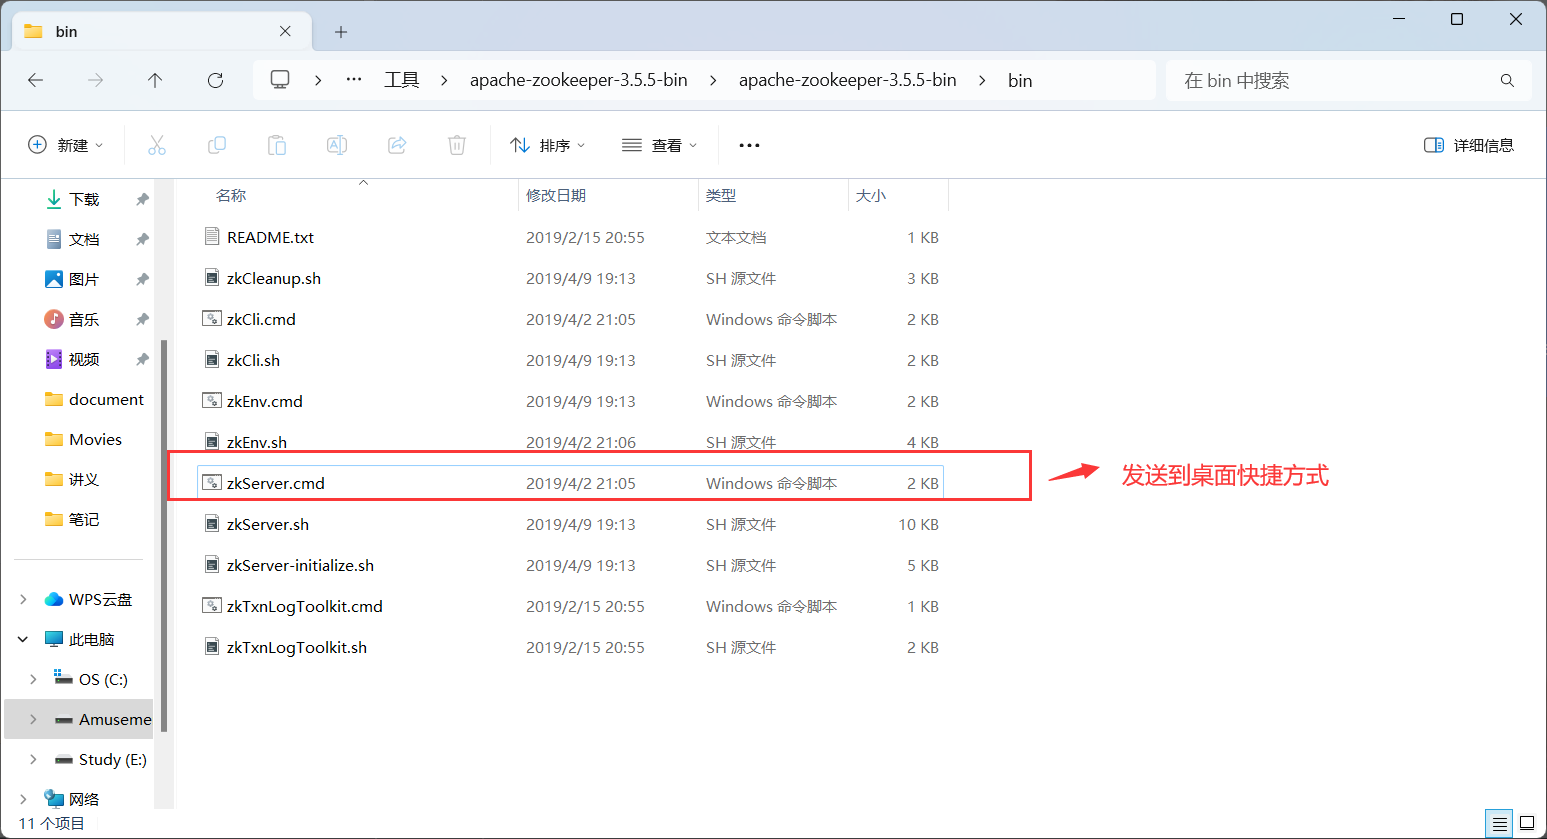The height and width of the screenshot is (839, 1547).
Task: Click the search magnifier icon
Action: tap(1507, 80)
